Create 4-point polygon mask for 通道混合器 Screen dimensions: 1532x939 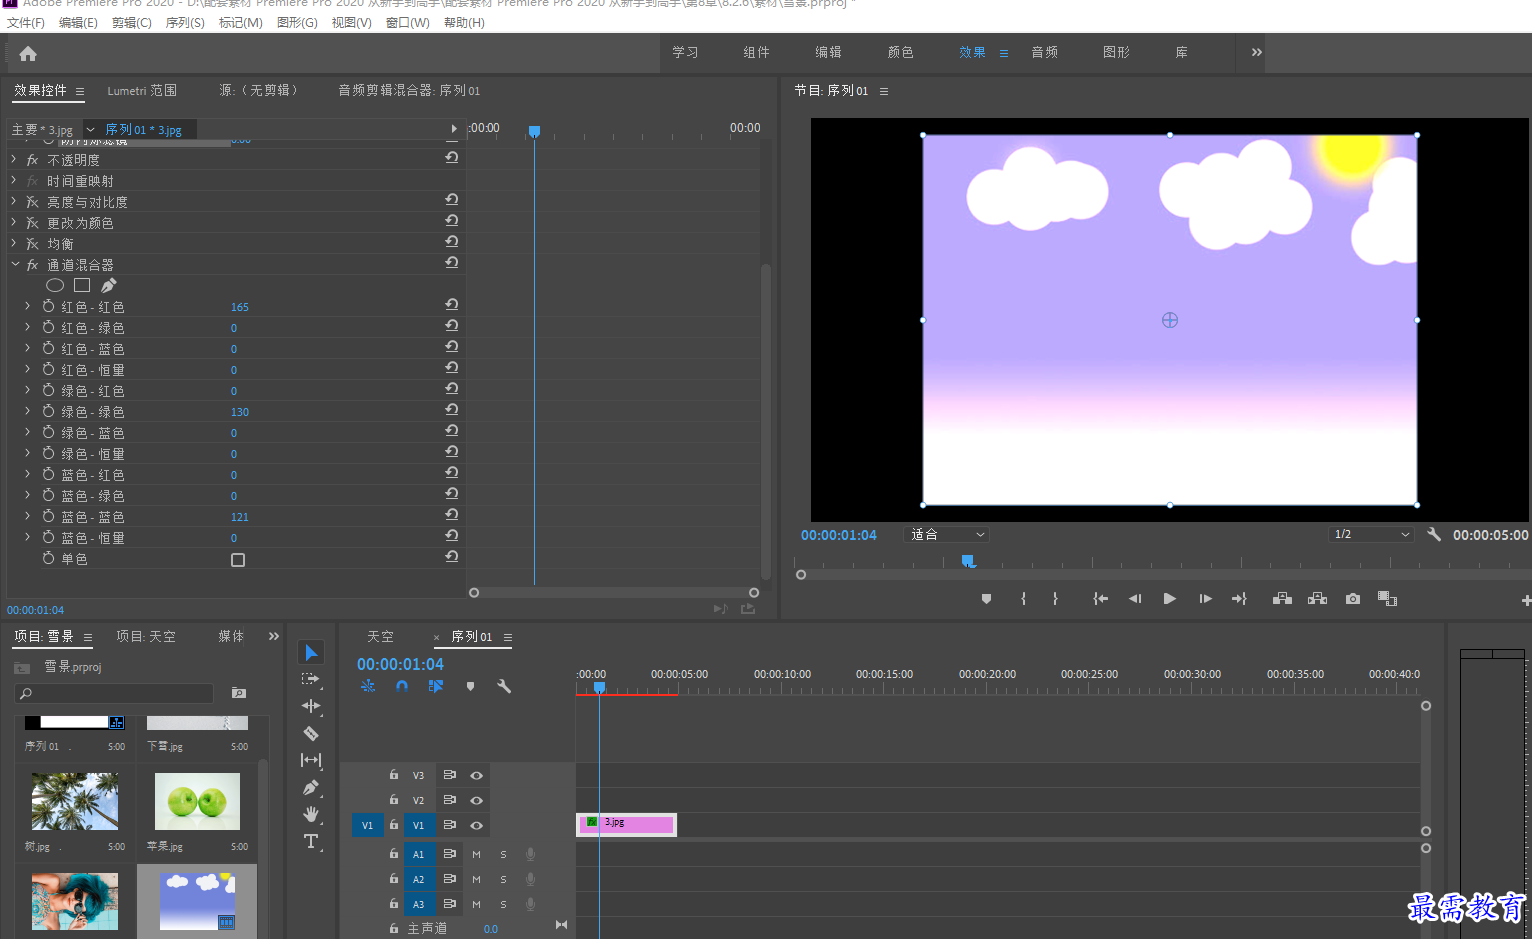pos(82,285)
